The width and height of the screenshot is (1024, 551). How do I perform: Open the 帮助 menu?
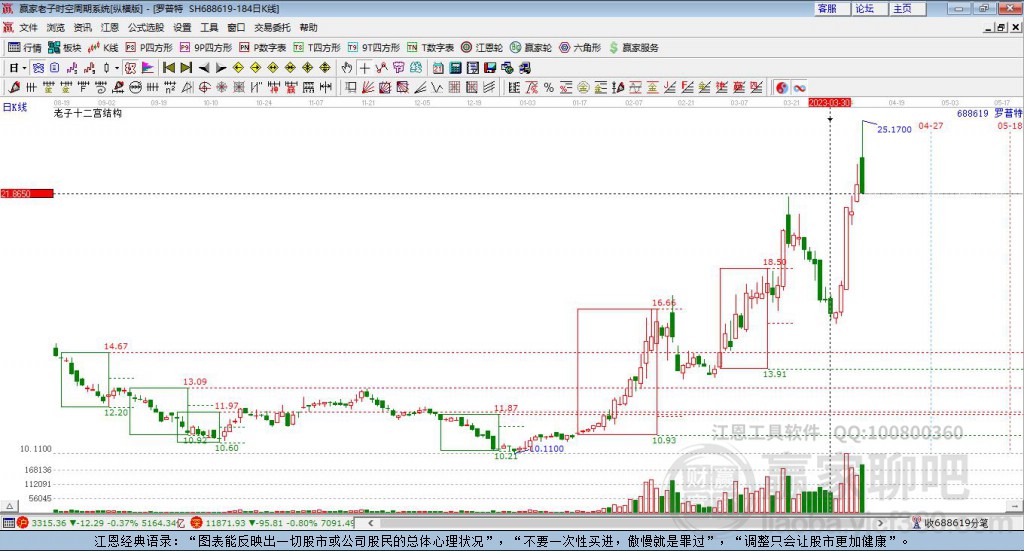point(308,27)
